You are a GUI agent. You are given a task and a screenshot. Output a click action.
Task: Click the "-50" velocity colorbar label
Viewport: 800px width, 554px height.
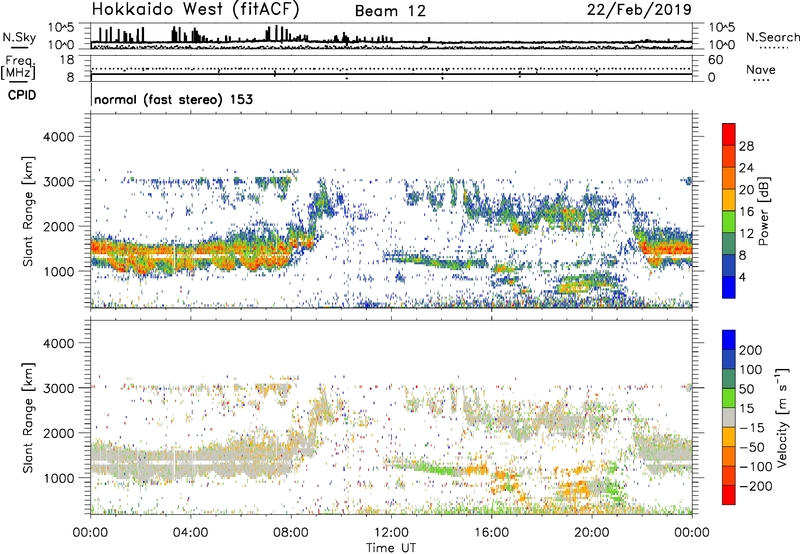tap(752, 447)
